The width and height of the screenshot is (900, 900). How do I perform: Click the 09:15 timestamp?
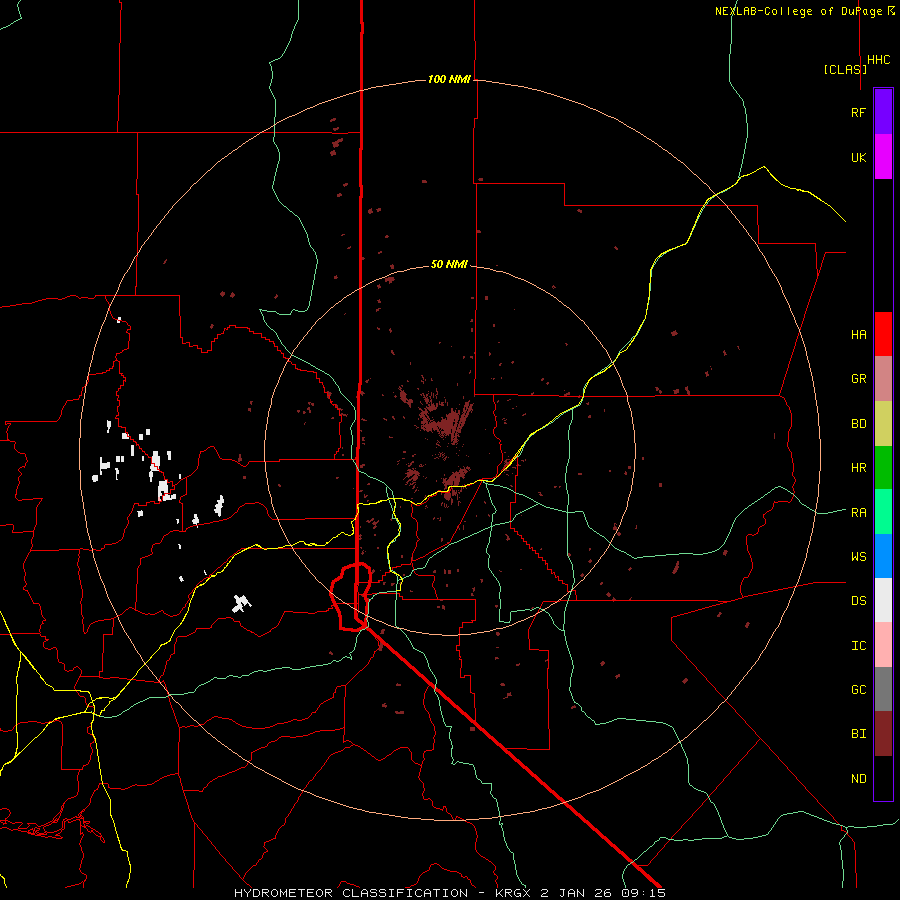pos(643,893)
